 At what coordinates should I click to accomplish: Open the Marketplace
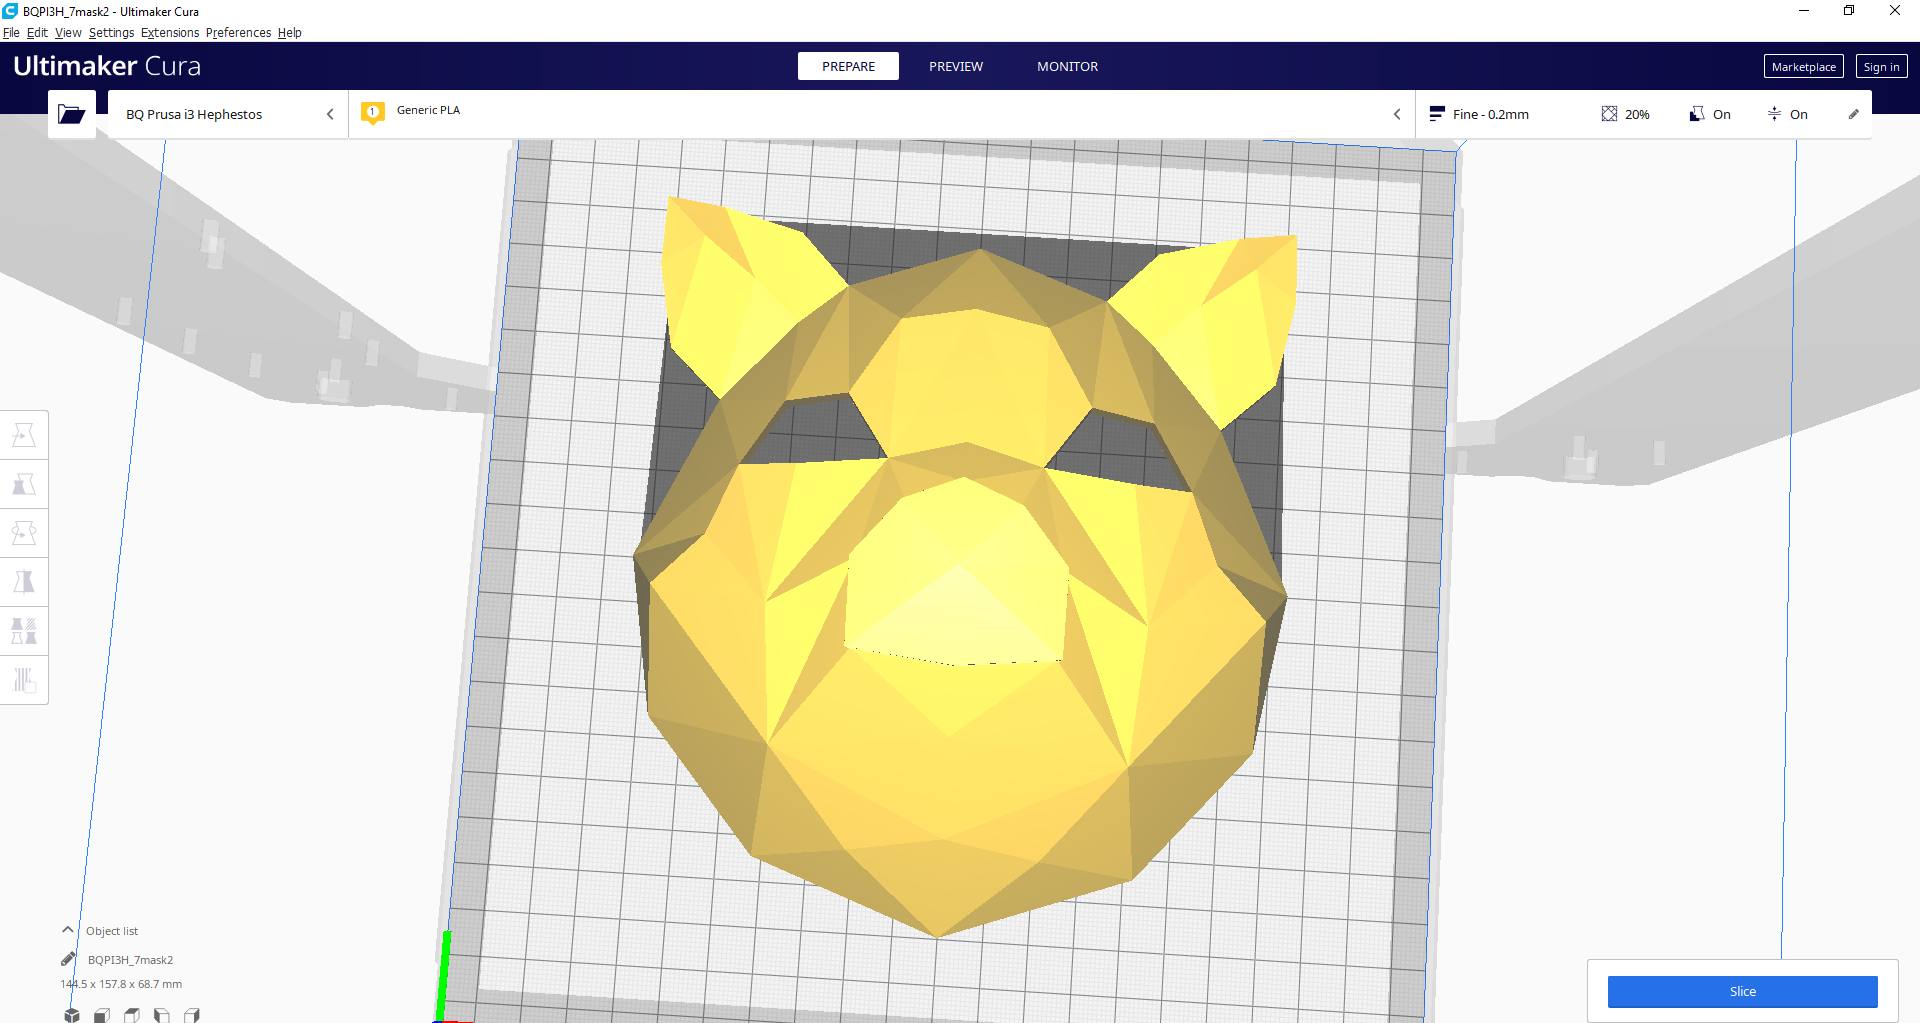(1803, 66)
